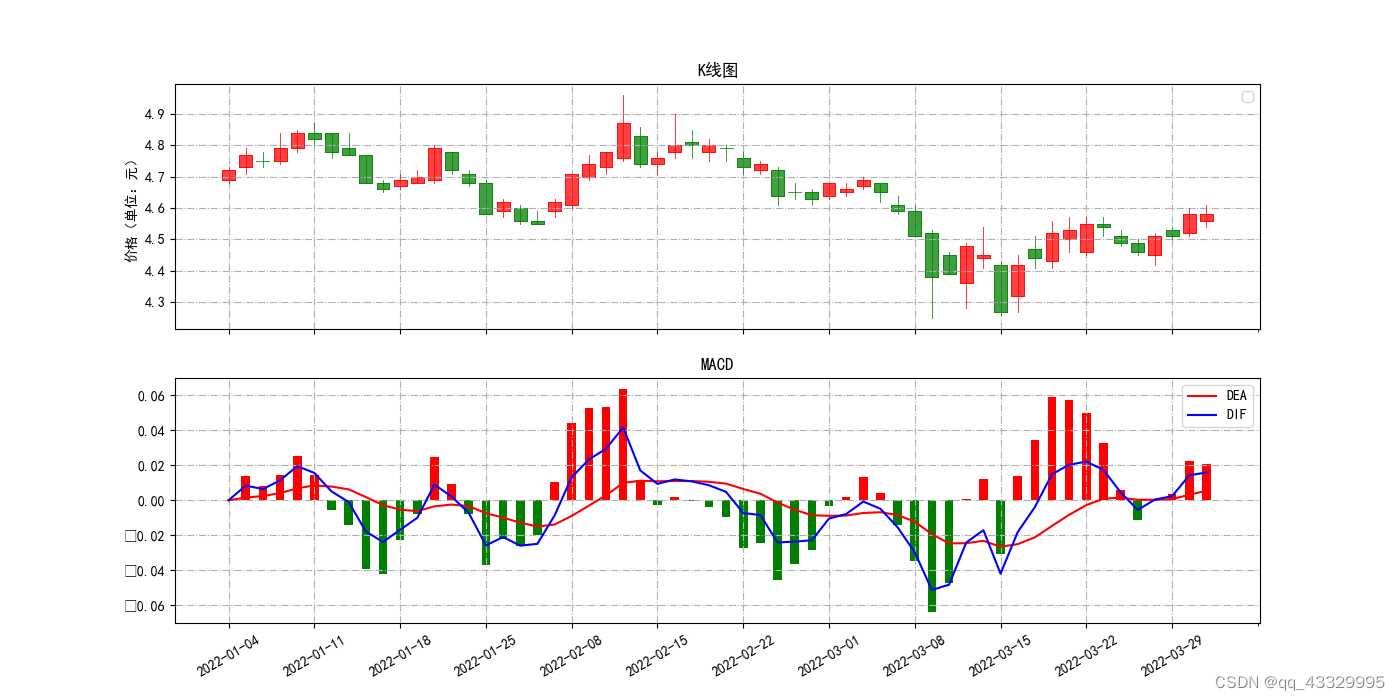Click the DIF legend label text

(1236, 414)
